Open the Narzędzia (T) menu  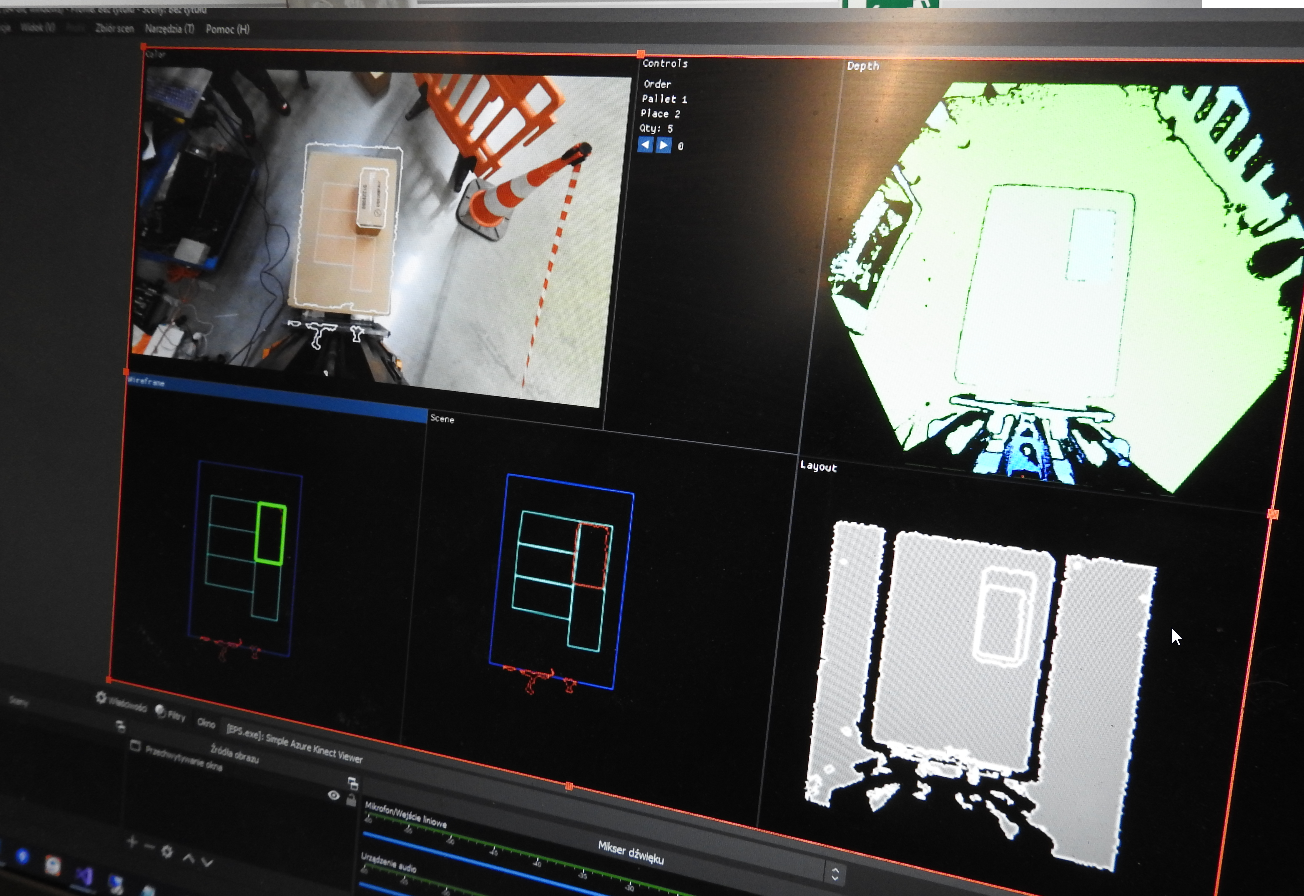click(174, 29)
